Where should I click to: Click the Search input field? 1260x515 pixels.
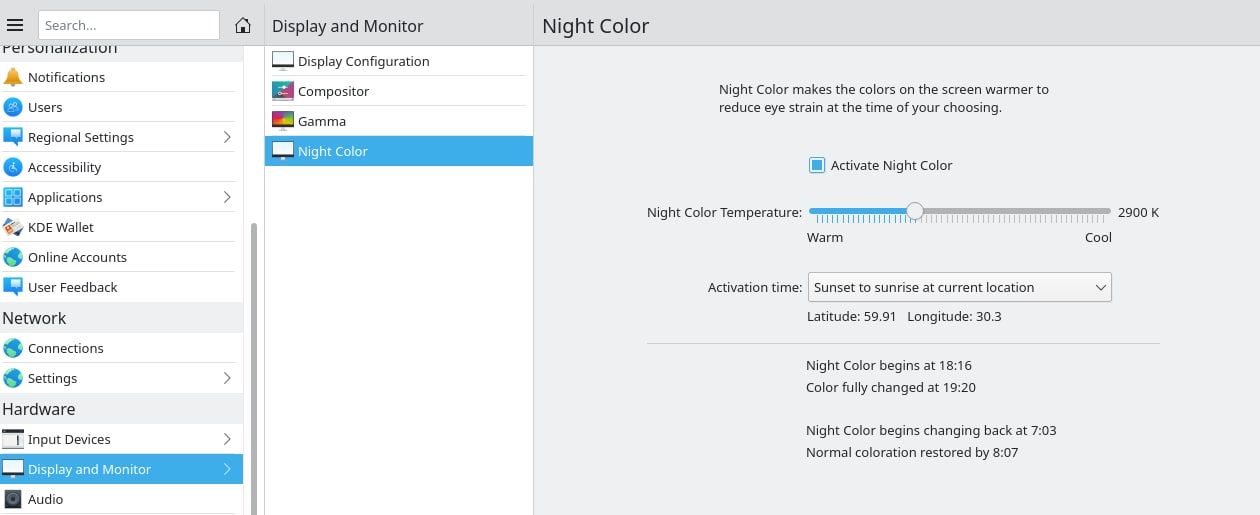pyautogui.click(x=129, y=25)
